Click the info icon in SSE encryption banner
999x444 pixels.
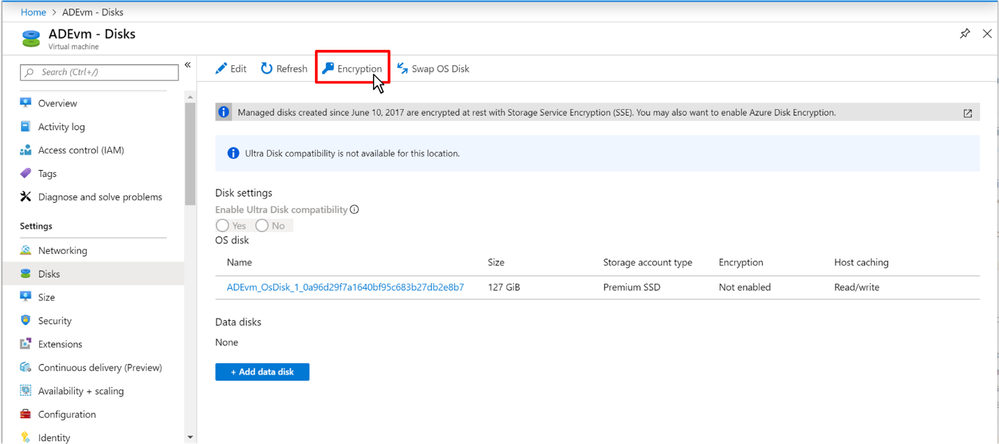[x=223, y=113]
